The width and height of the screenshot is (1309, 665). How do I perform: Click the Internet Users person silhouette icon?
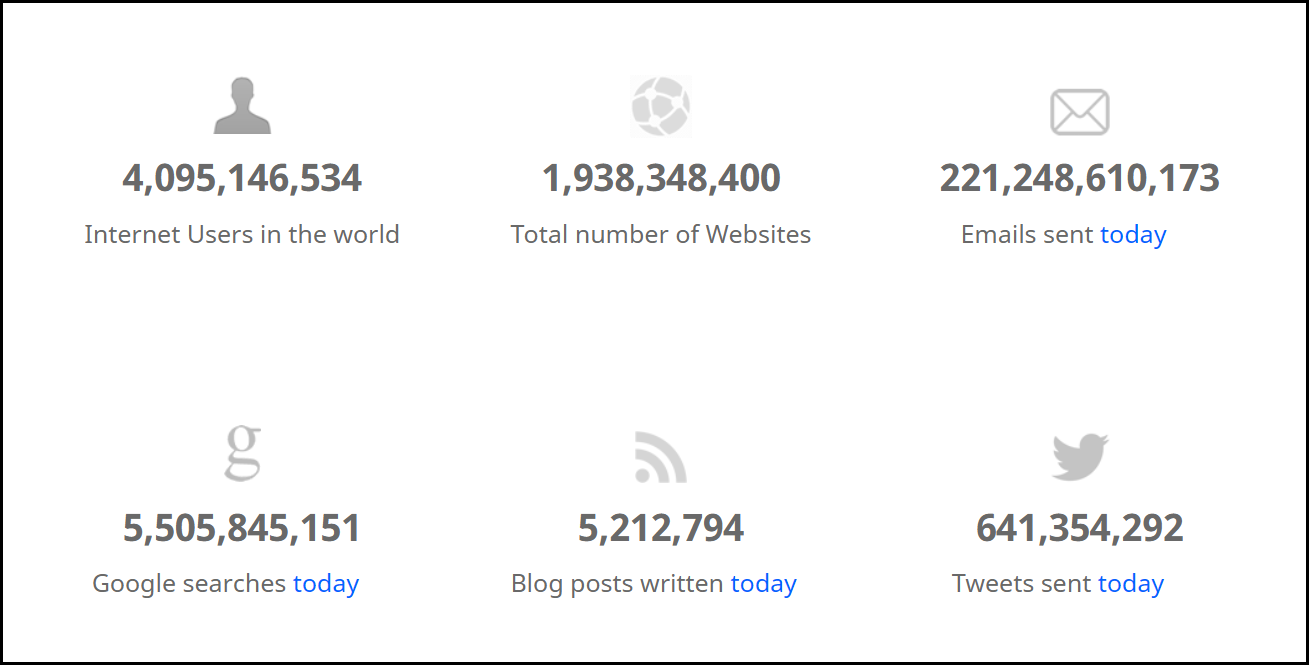(242, 106)
